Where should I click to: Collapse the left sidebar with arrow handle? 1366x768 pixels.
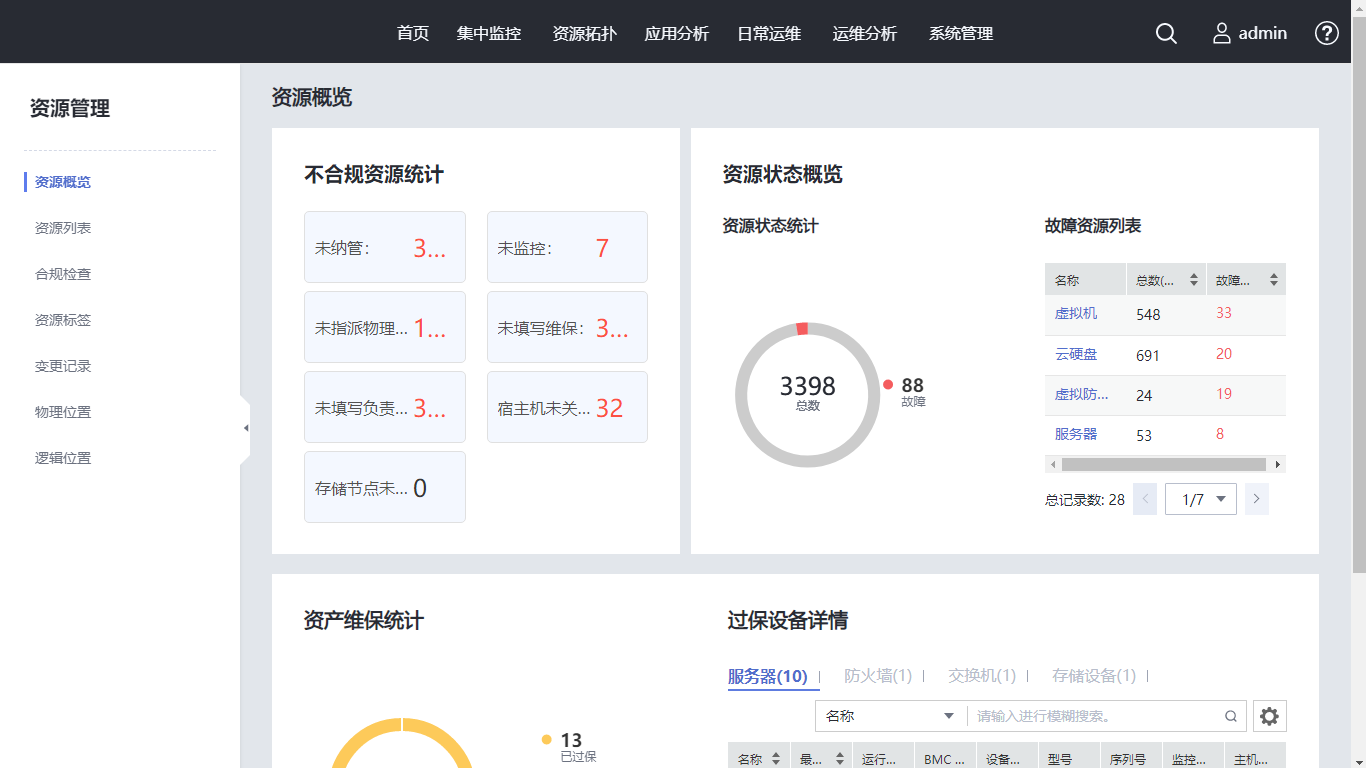tap(245, 428)
